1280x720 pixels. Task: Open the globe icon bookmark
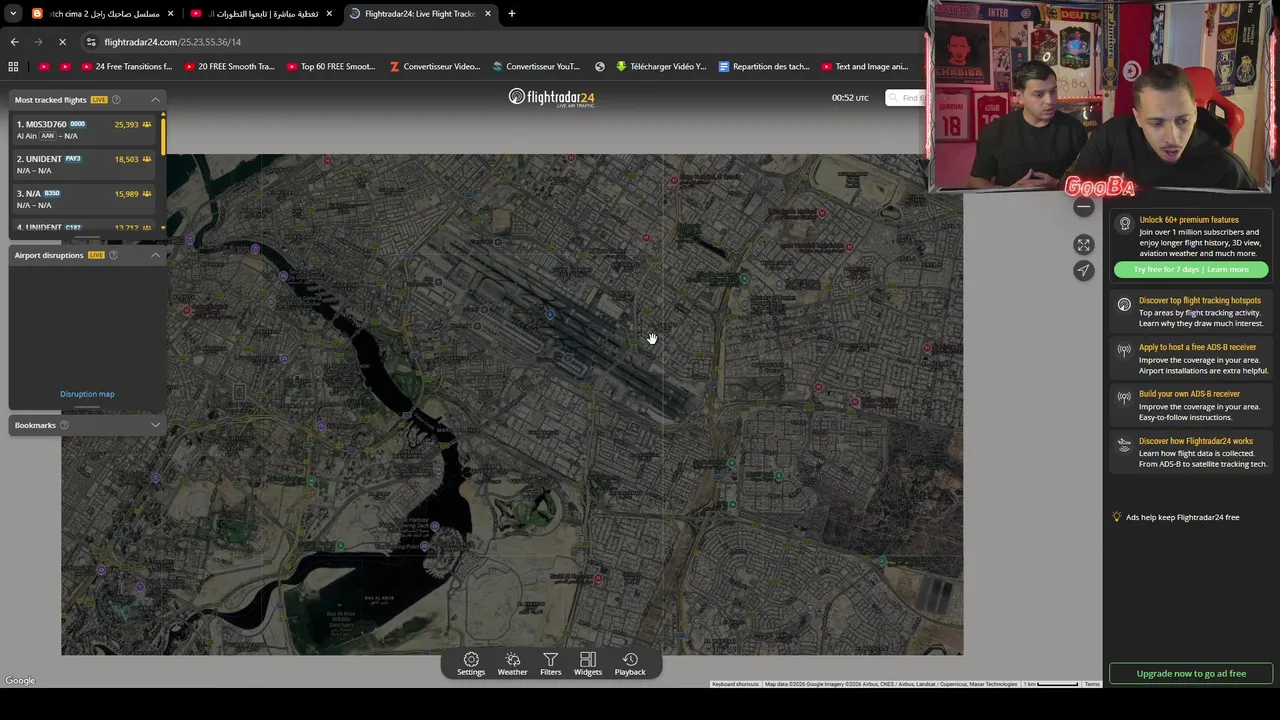pos(599,67)
